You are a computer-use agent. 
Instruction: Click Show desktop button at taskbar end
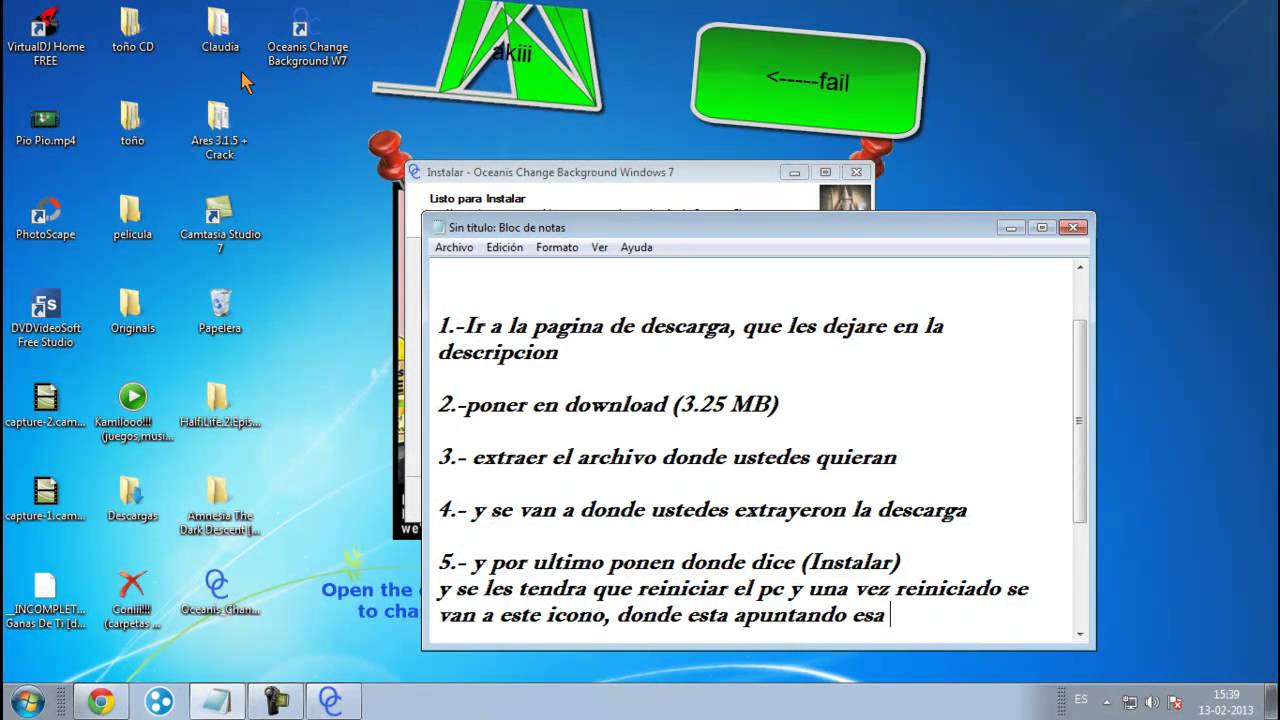click(x=1272, y=701)
